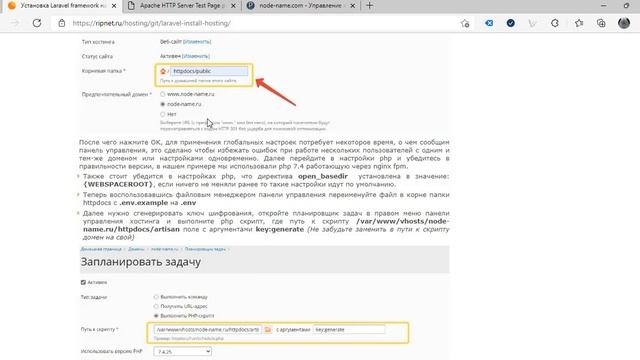This screenshot has width=640, height=360.
Task: Click Изменить link next to Активен status
Action: (x=196, y=56)
